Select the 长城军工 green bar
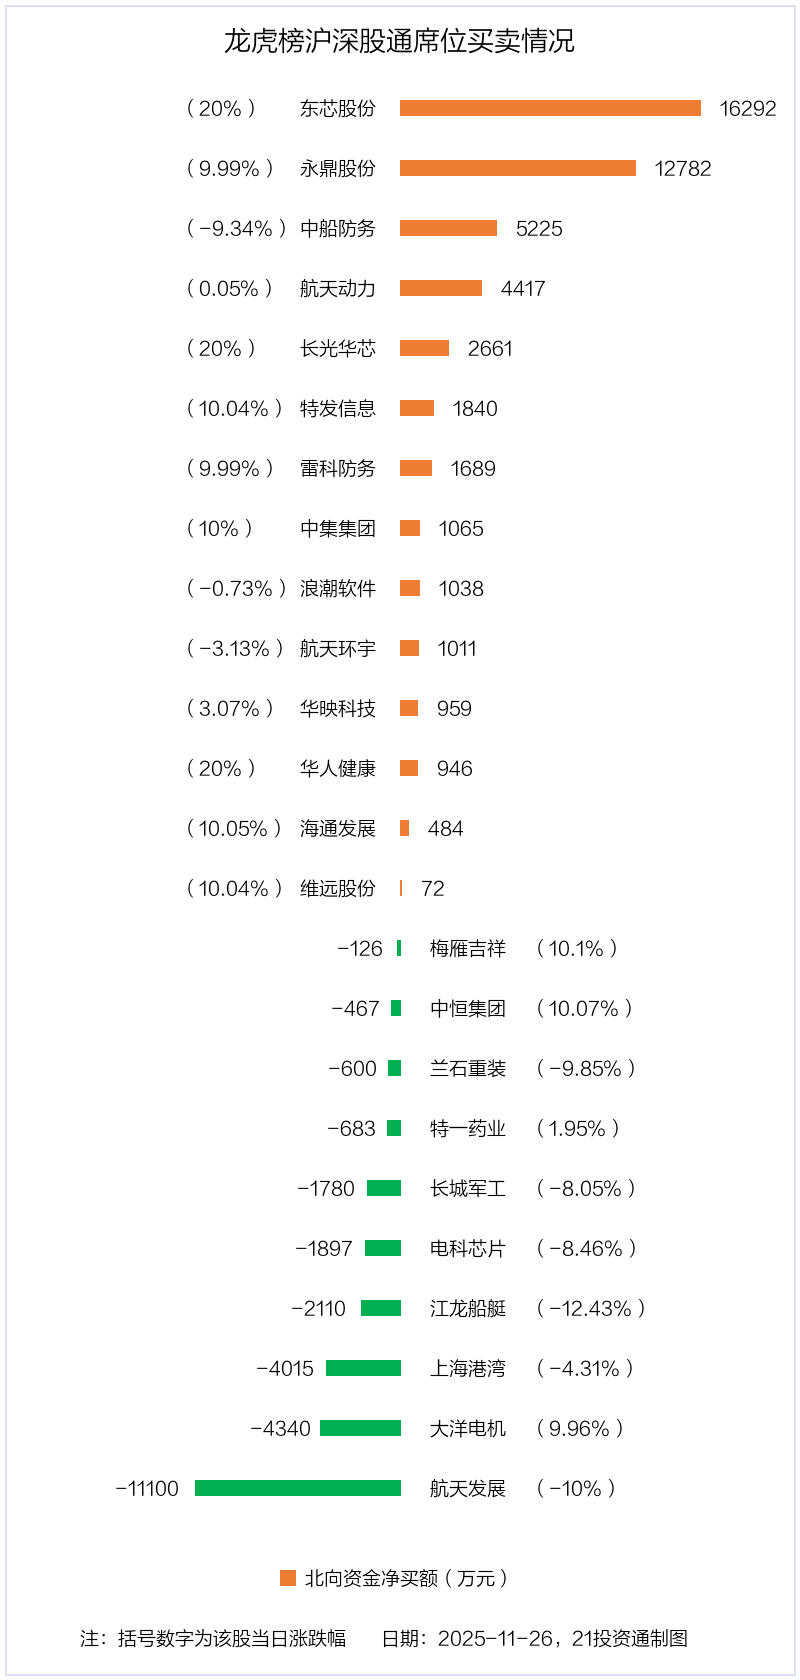 384,1188
